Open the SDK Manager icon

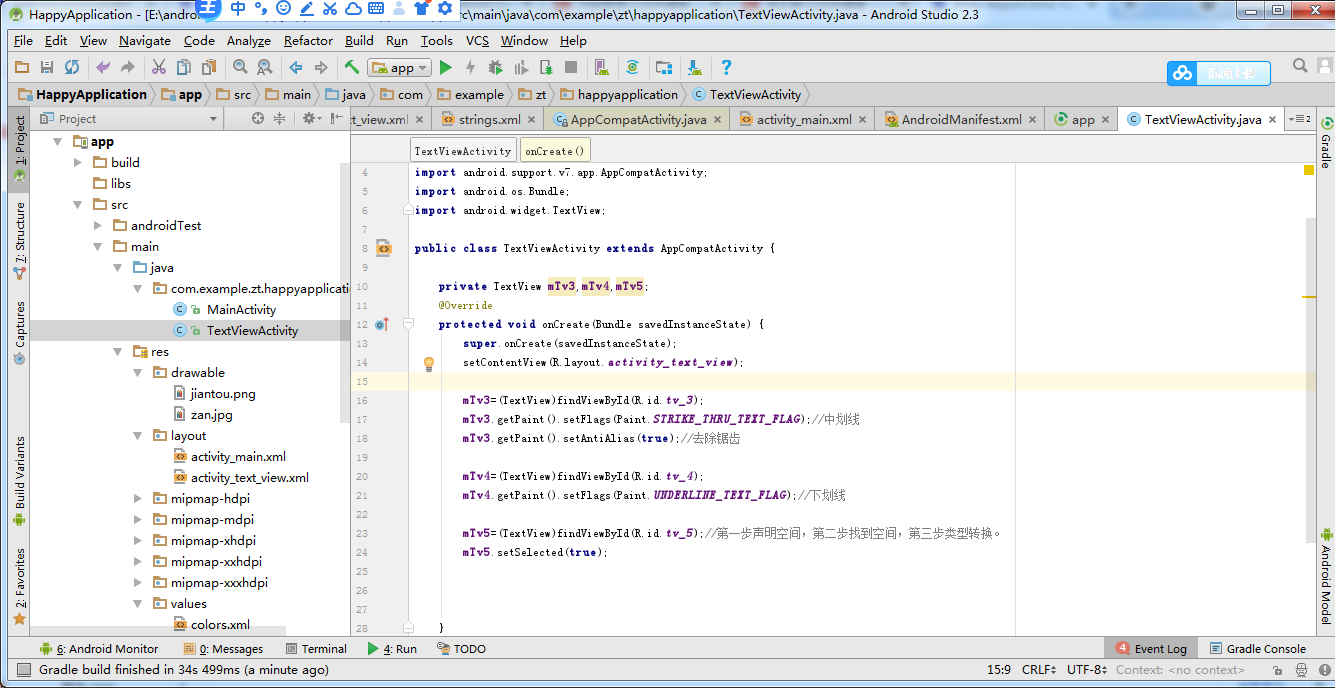coord(695,67)
